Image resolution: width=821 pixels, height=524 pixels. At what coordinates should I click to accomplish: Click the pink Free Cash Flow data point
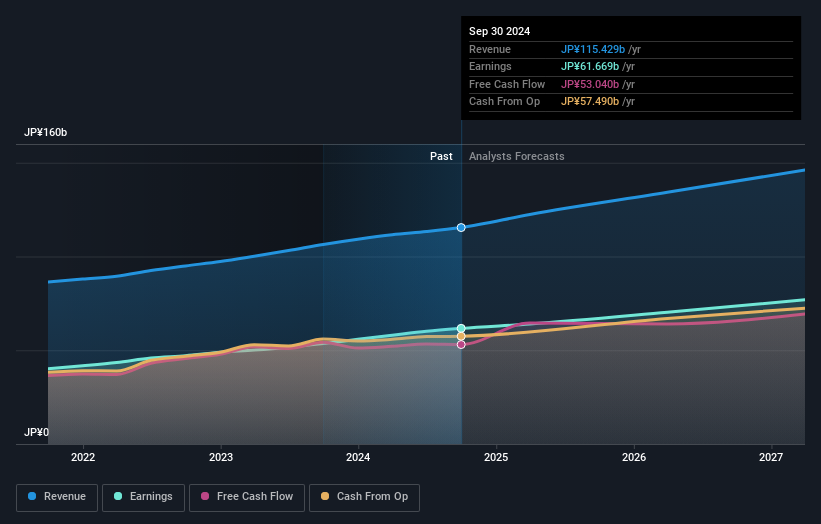click(x=461, y=344)
